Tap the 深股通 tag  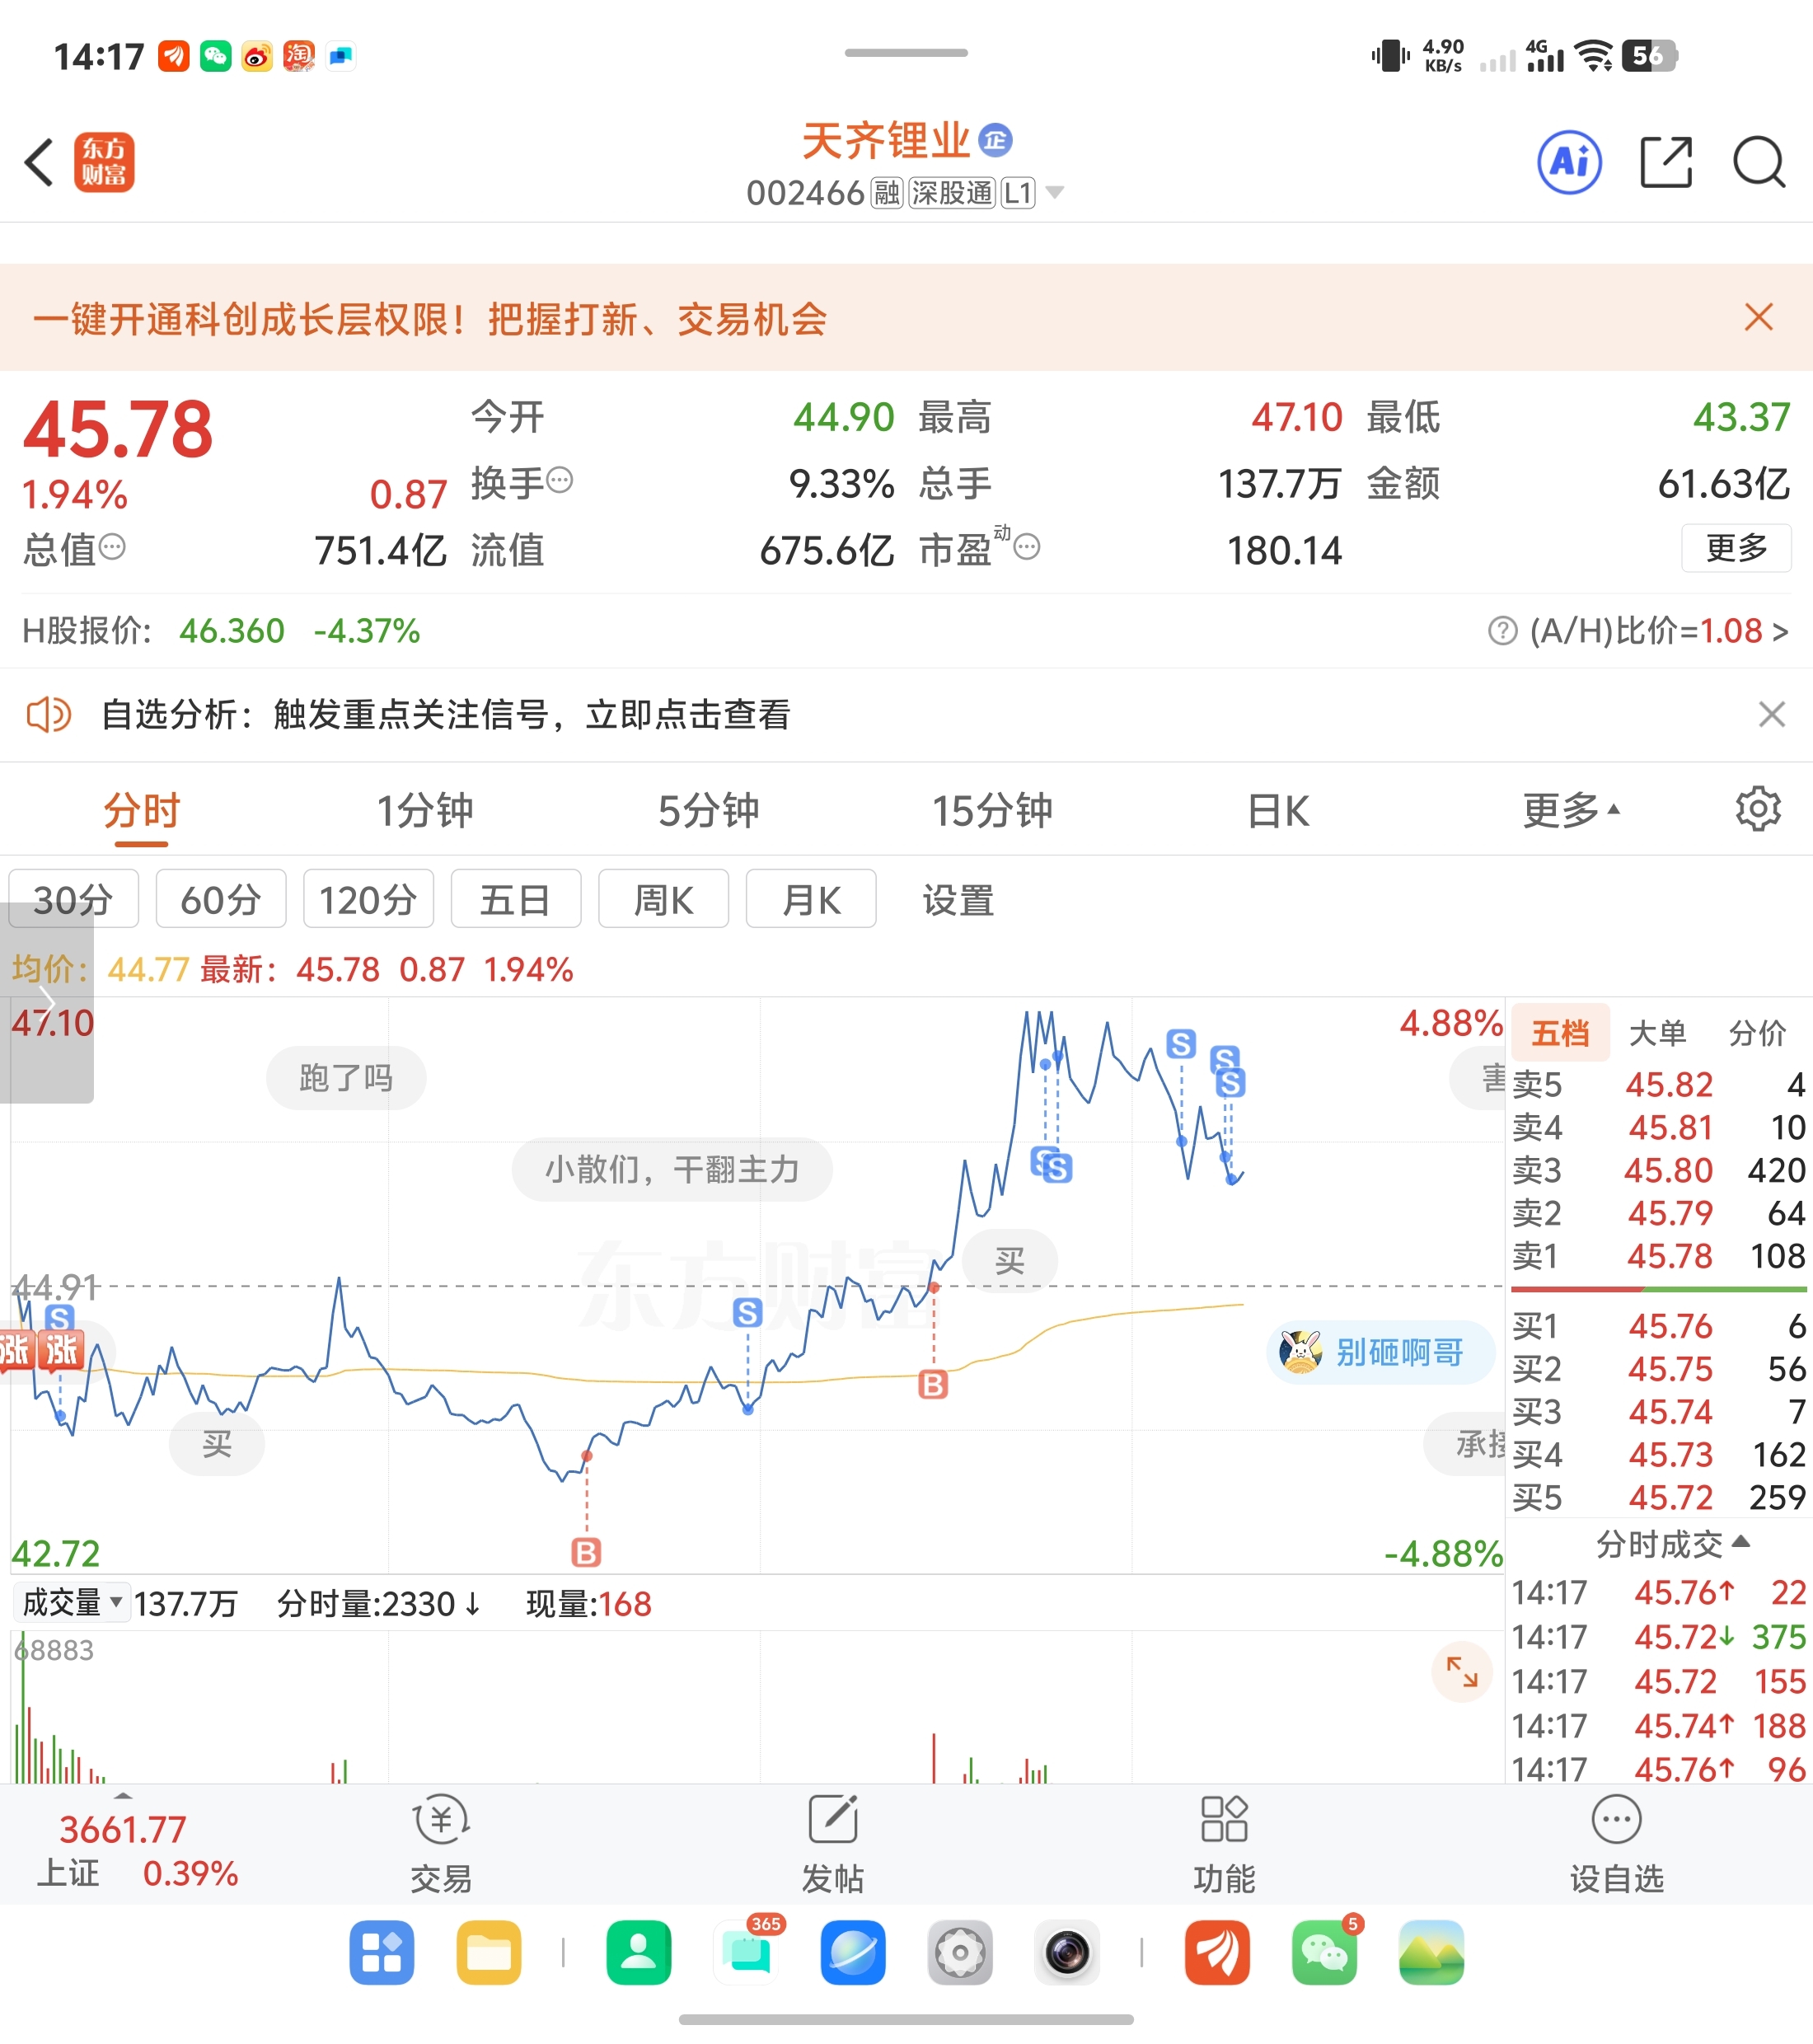[951, 192]
